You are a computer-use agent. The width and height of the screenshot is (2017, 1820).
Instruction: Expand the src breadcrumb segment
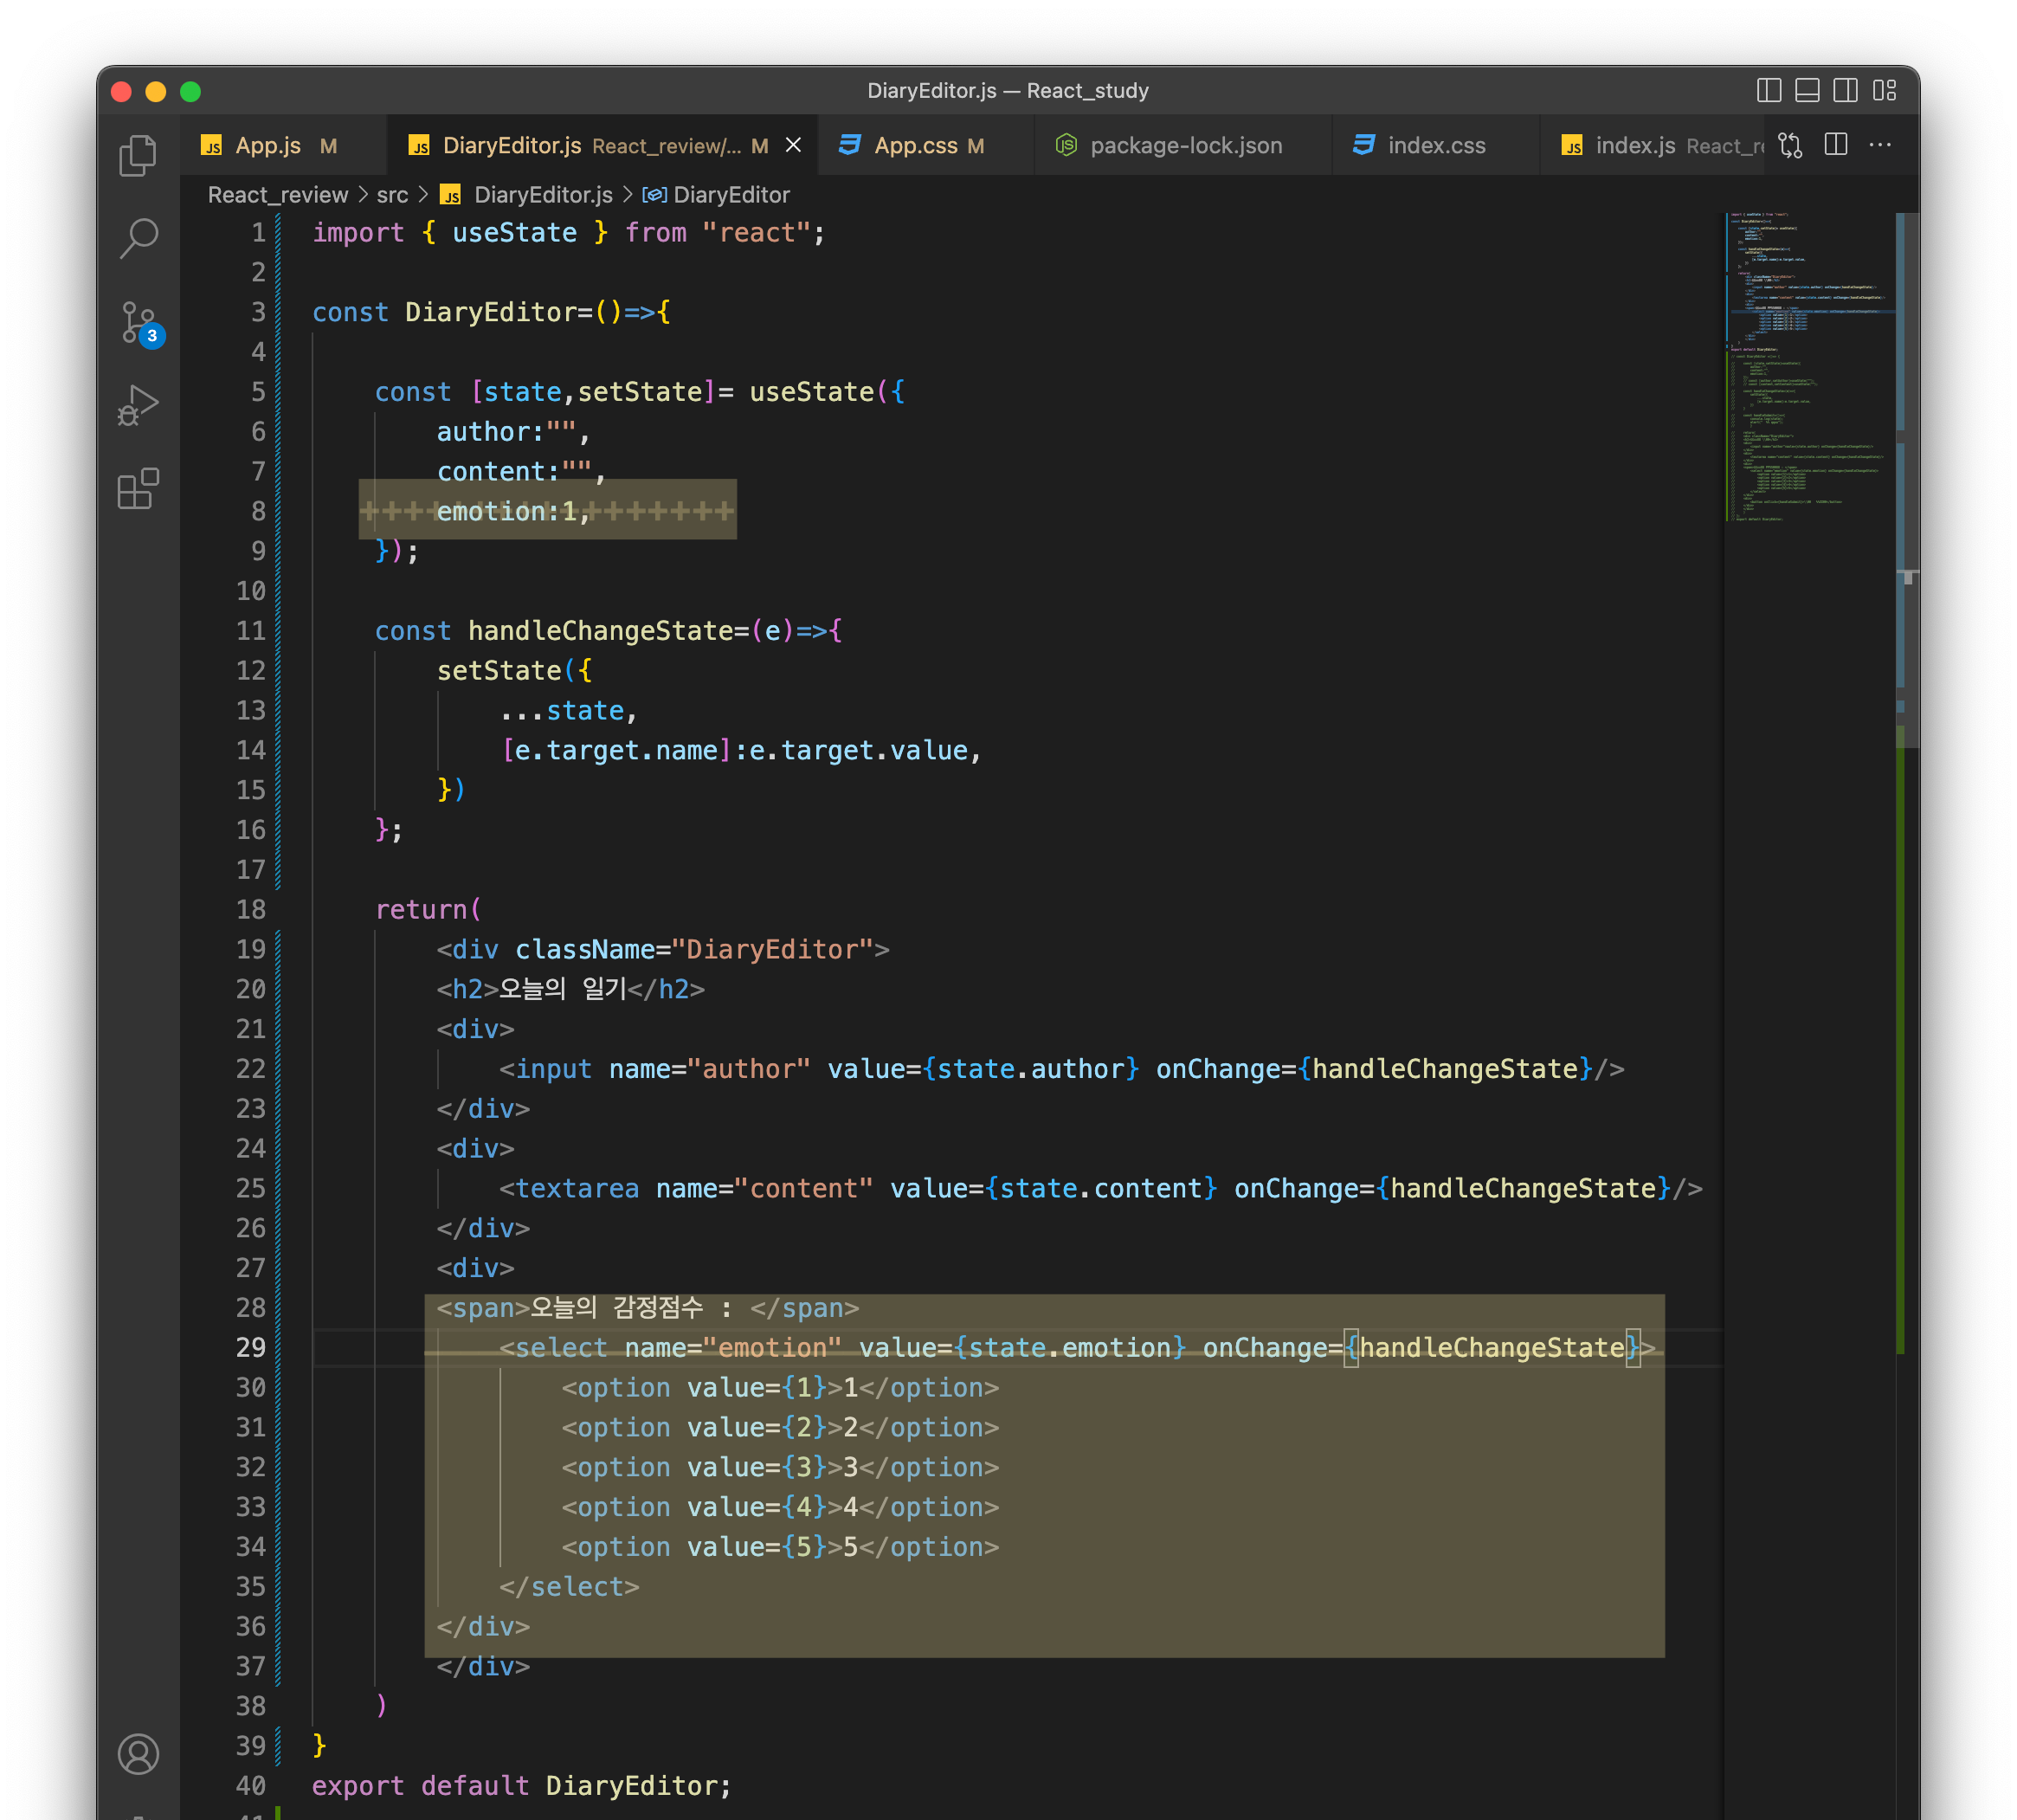pyautogui.click(x=392, y=195)
